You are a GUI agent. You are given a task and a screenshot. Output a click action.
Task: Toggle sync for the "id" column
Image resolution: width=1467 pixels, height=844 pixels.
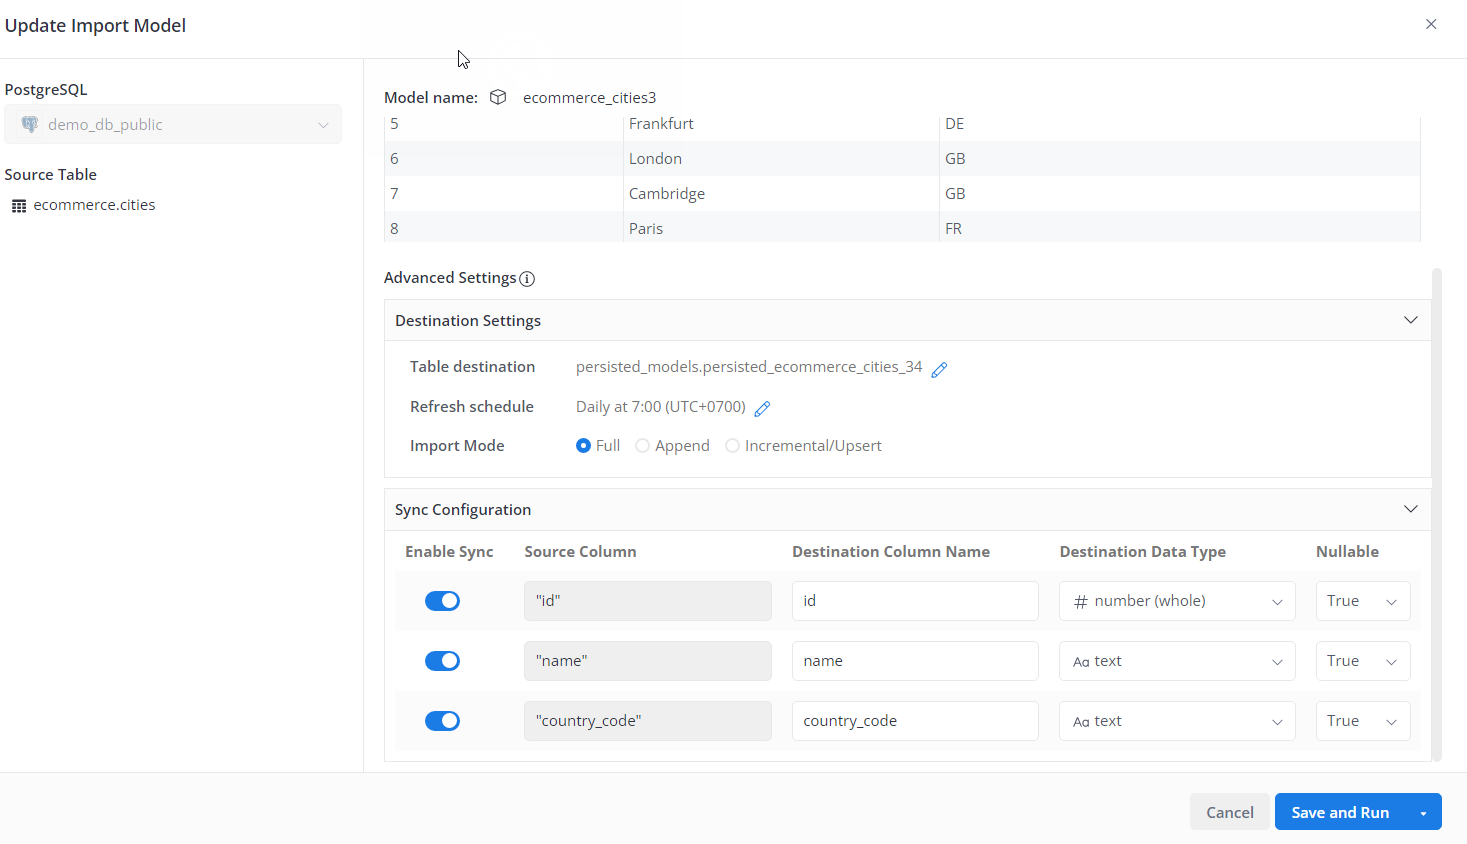tap(442, 601)
